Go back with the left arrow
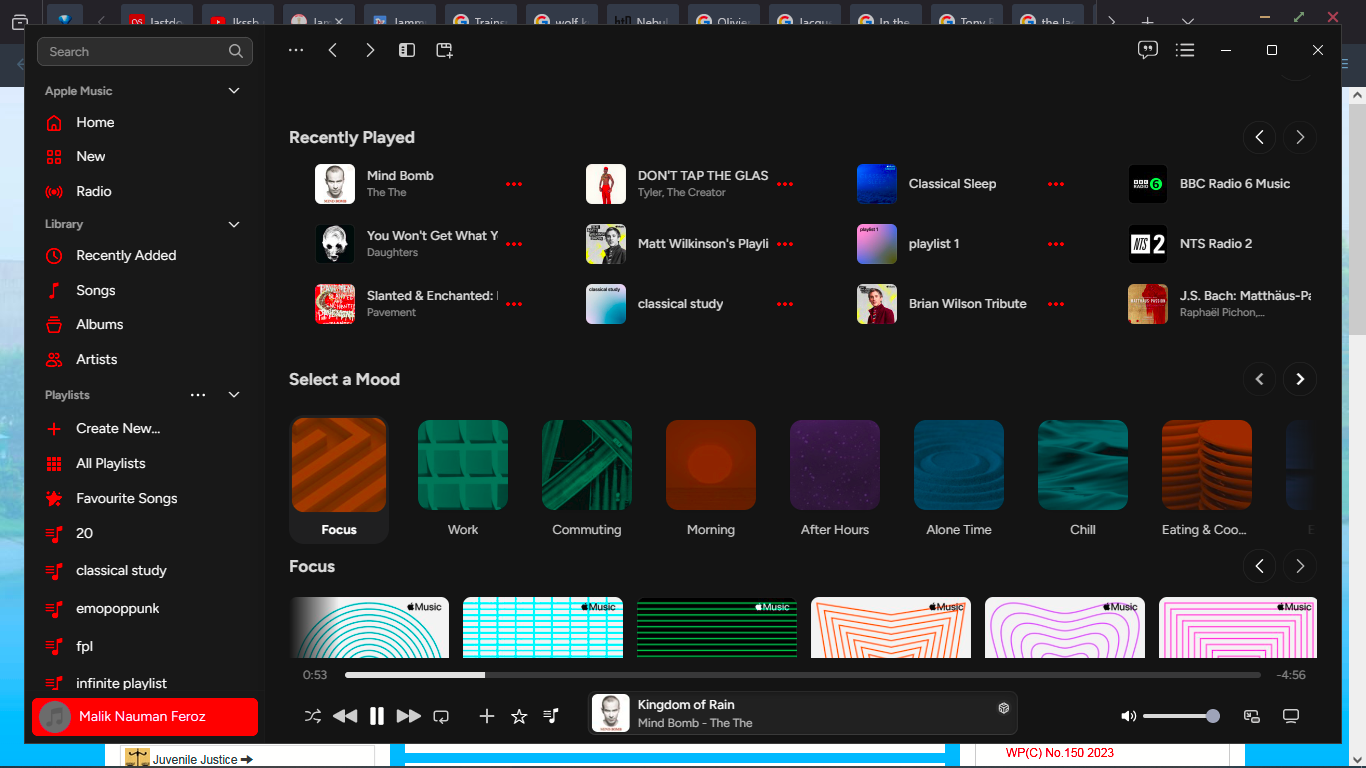Viewport: 1366px width, 768px height. tap(333, 50)
